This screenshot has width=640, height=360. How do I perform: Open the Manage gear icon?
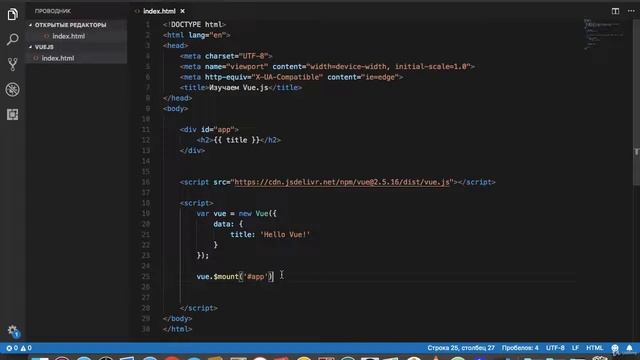click(13, 331)
